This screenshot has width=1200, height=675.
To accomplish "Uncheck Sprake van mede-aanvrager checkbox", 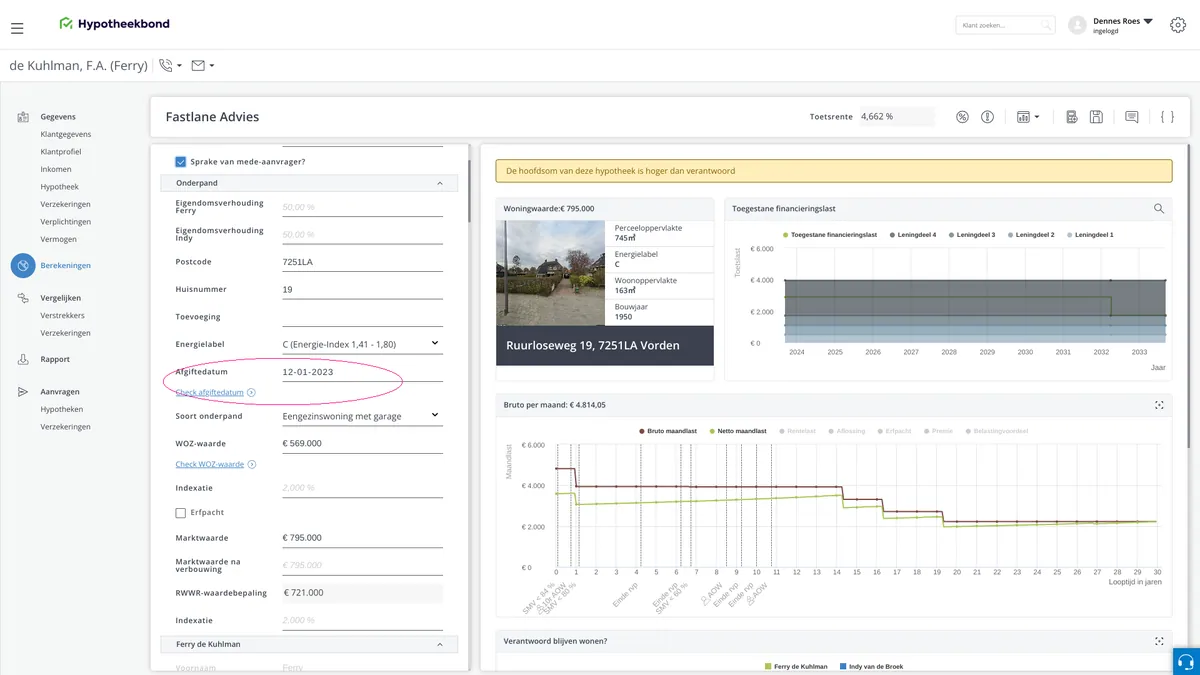I will (181, 161).
